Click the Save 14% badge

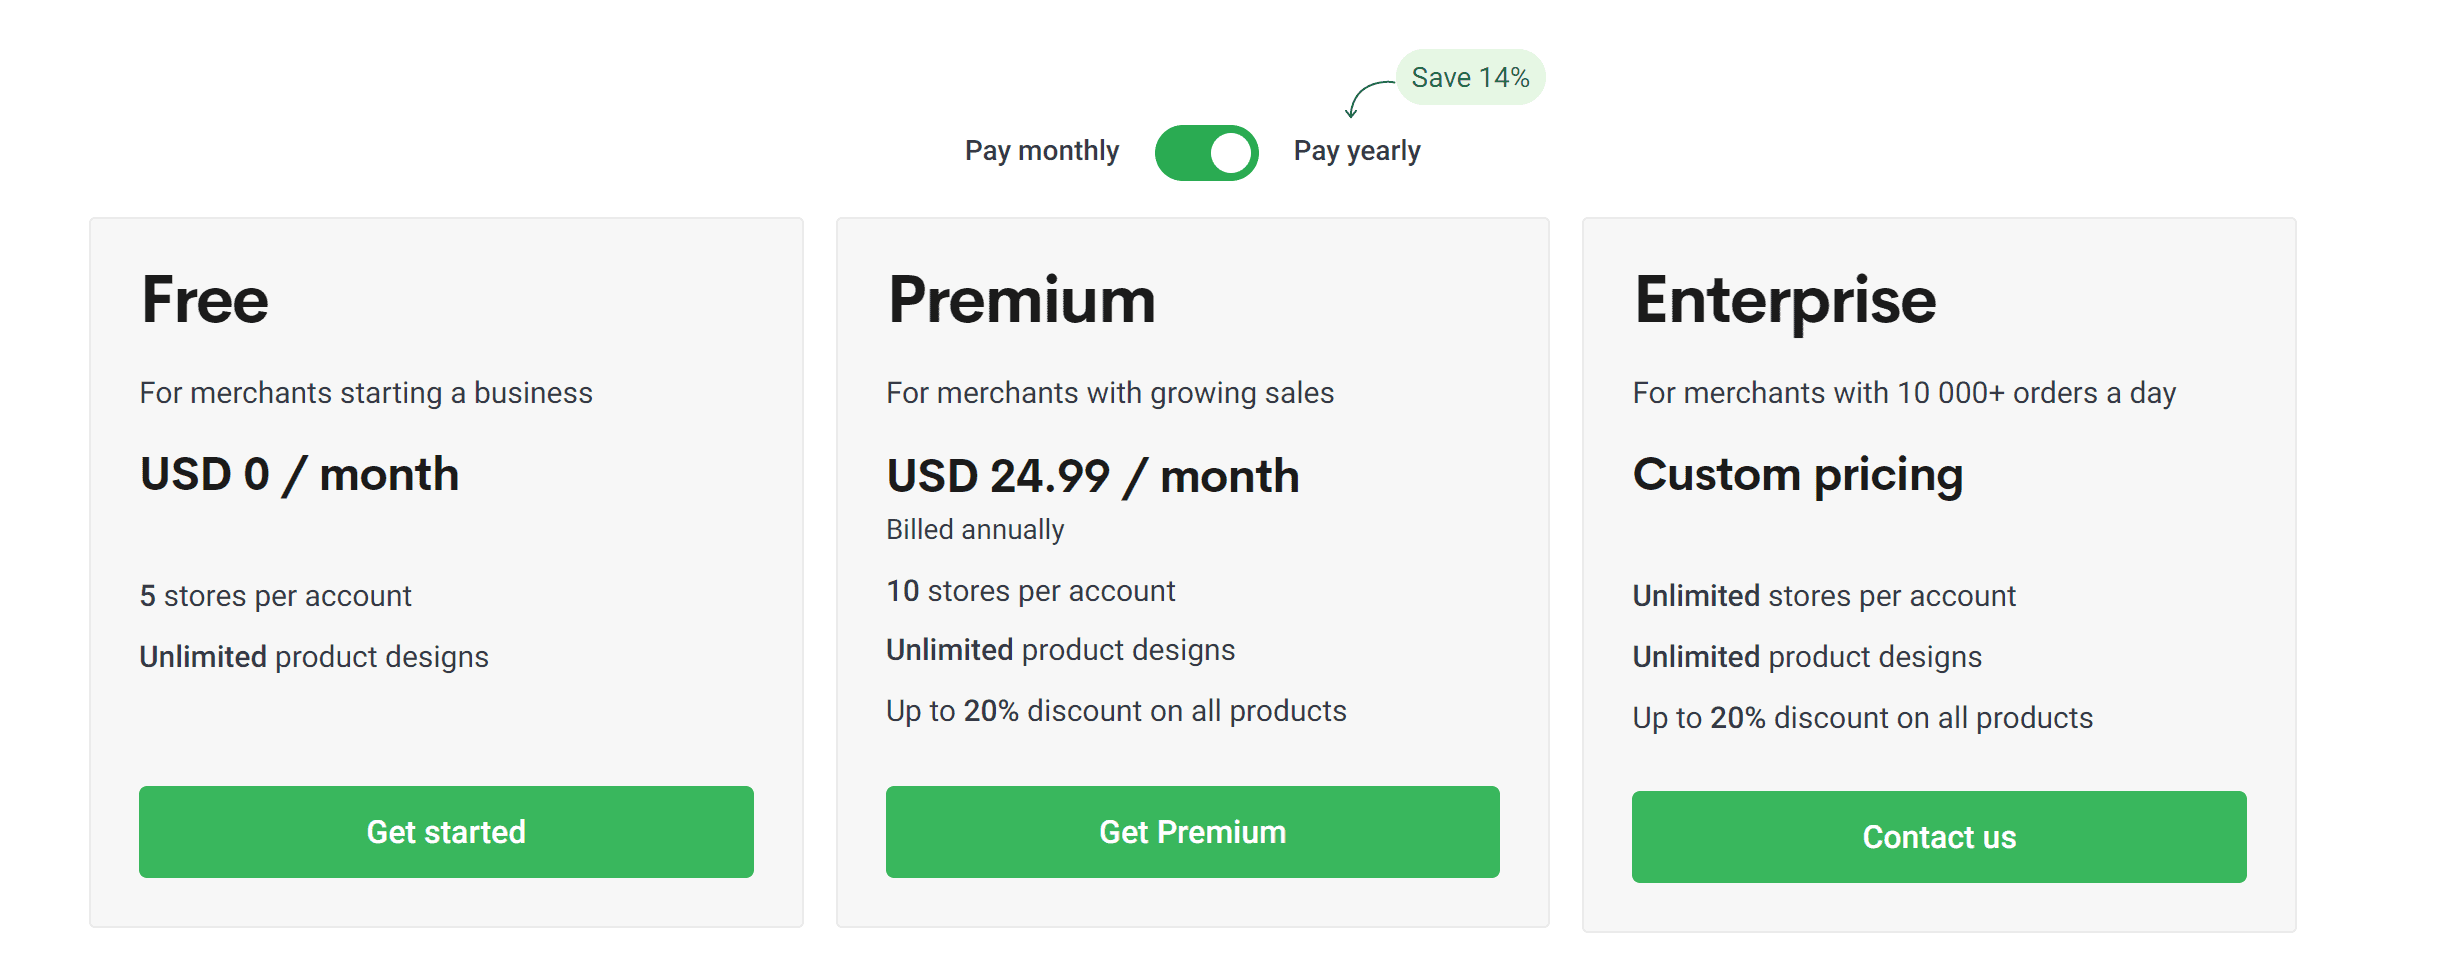(x=1470, y=78)
